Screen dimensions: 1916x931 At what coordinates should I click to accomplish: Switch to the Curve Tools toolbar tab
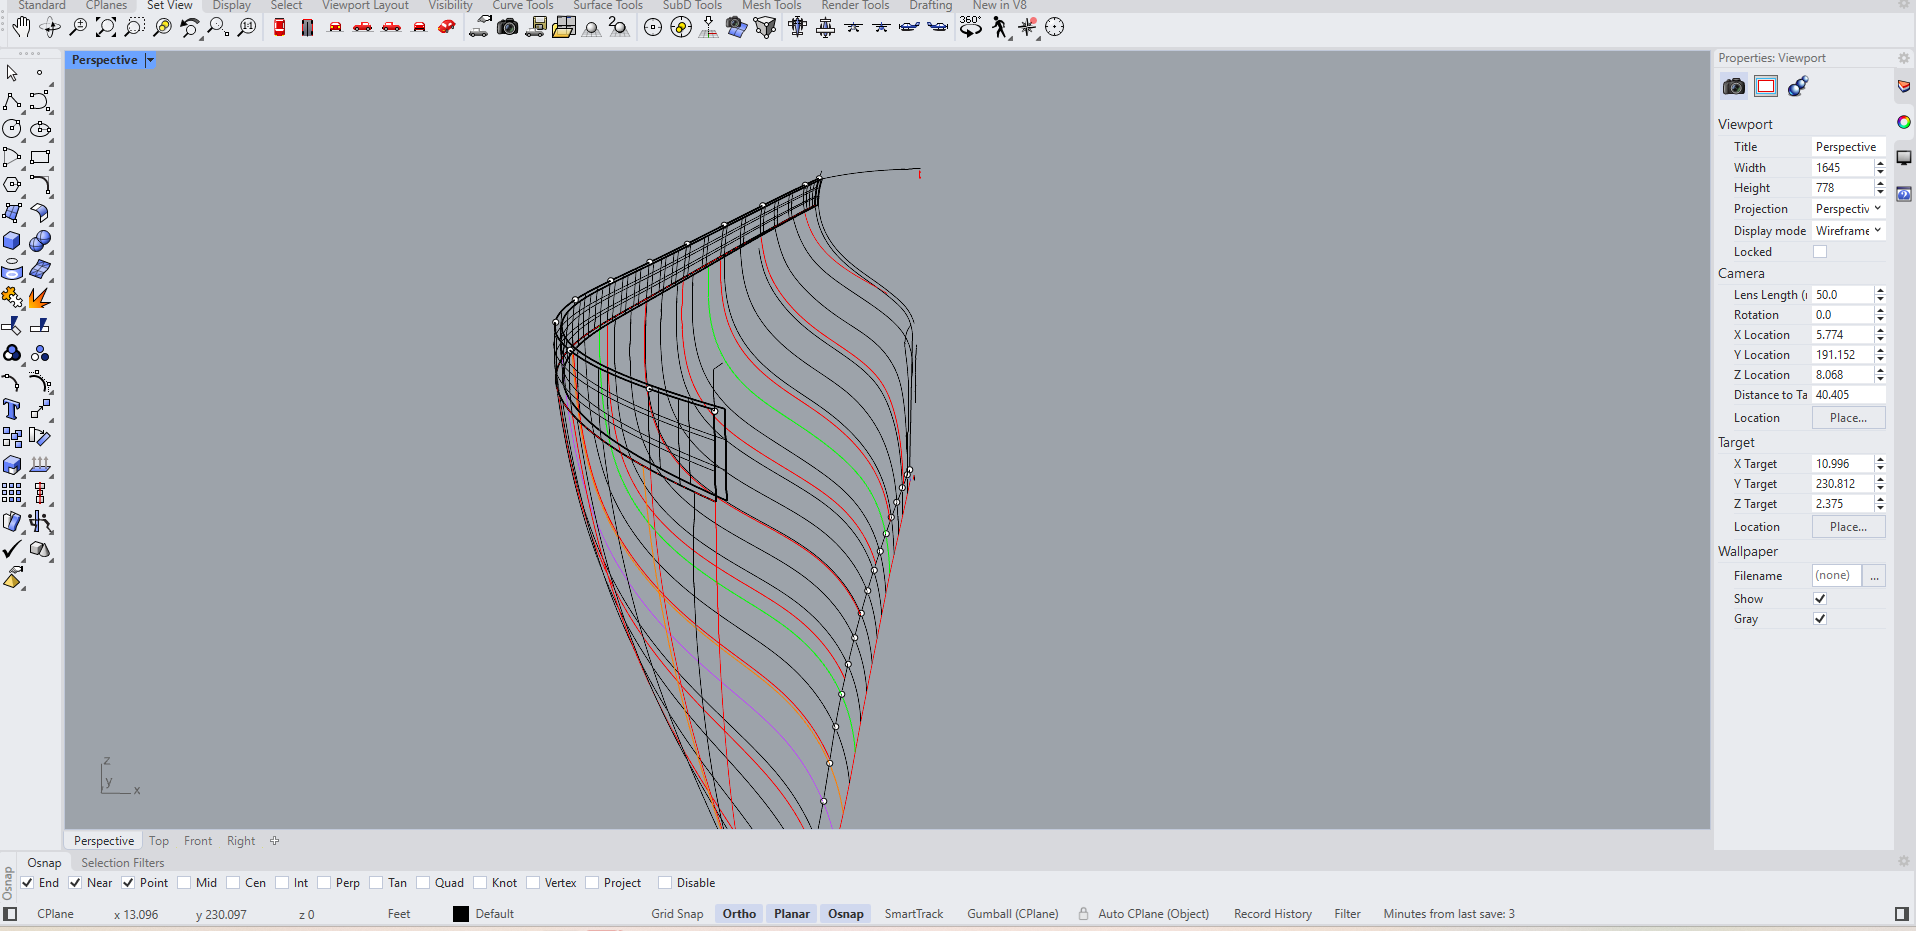pos(522,6)
